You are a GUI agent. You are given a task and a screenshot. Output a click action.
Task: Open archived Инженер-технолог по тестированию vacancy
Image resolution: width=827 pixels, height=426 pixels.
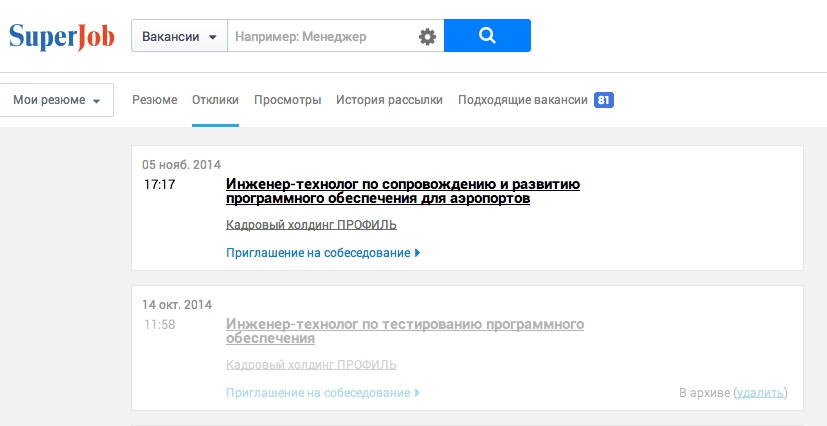(404, 331)
